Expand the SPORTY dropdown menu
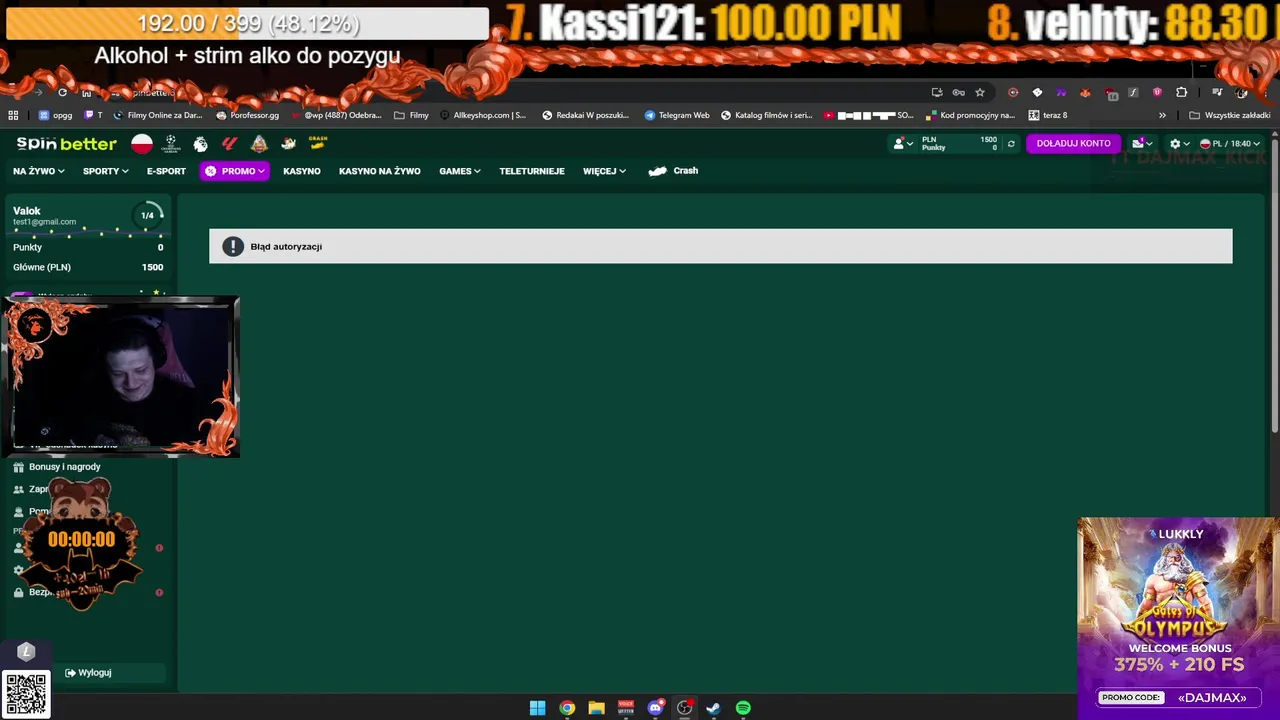Image resolution: width=1280 pixels, height=720 pixels. 106,171
